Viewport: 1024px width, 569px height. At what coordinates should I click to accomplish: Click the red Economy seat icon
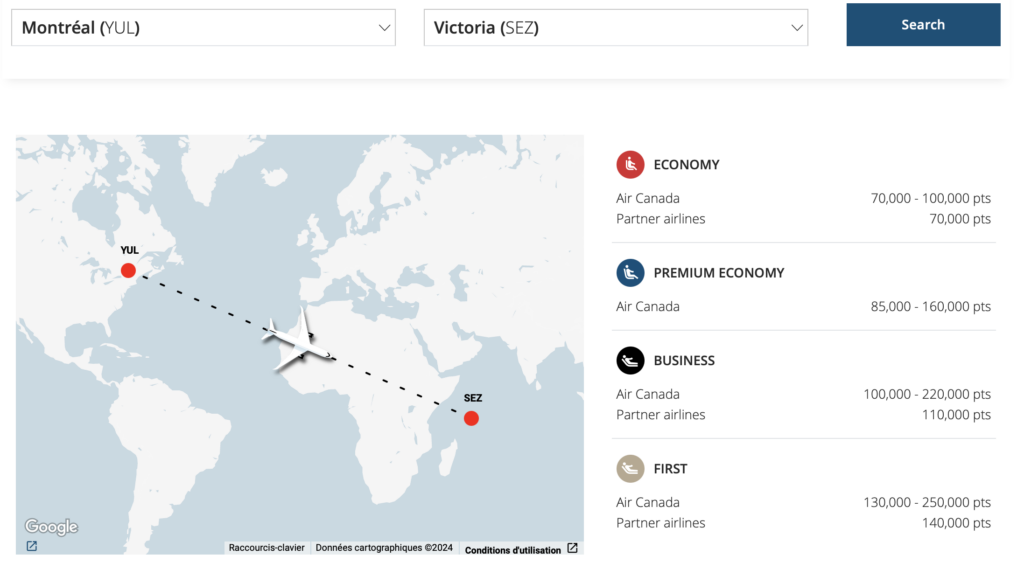click(x=630, y=165)
